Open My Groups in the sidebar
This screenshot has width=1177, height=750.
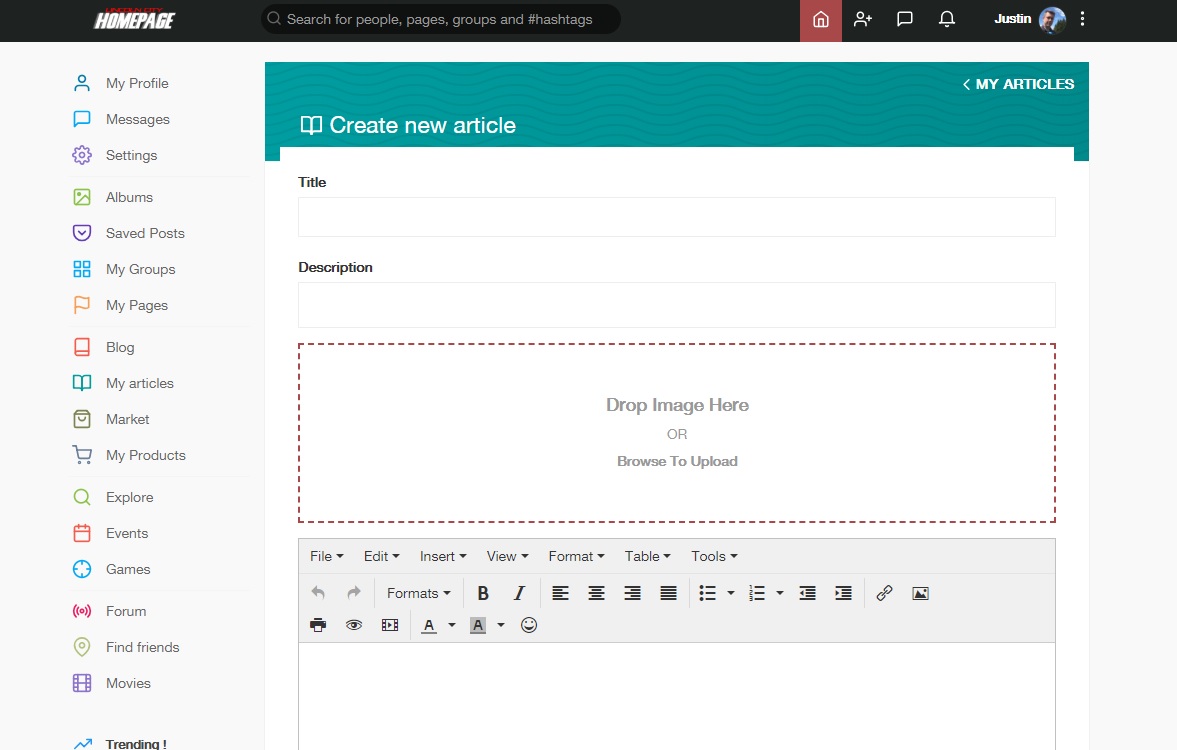point(140,270)
